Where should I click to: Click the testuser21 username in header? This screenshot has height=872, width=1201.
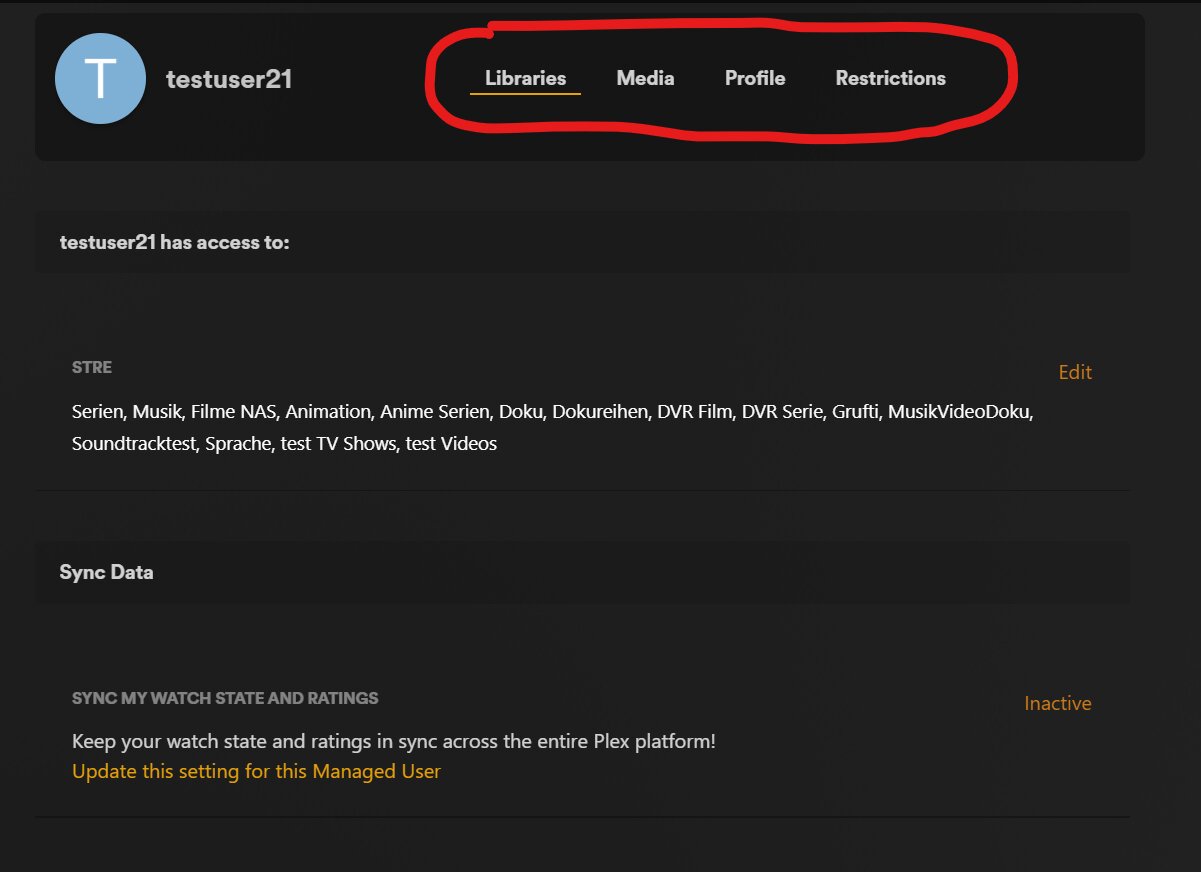(229, 80)
